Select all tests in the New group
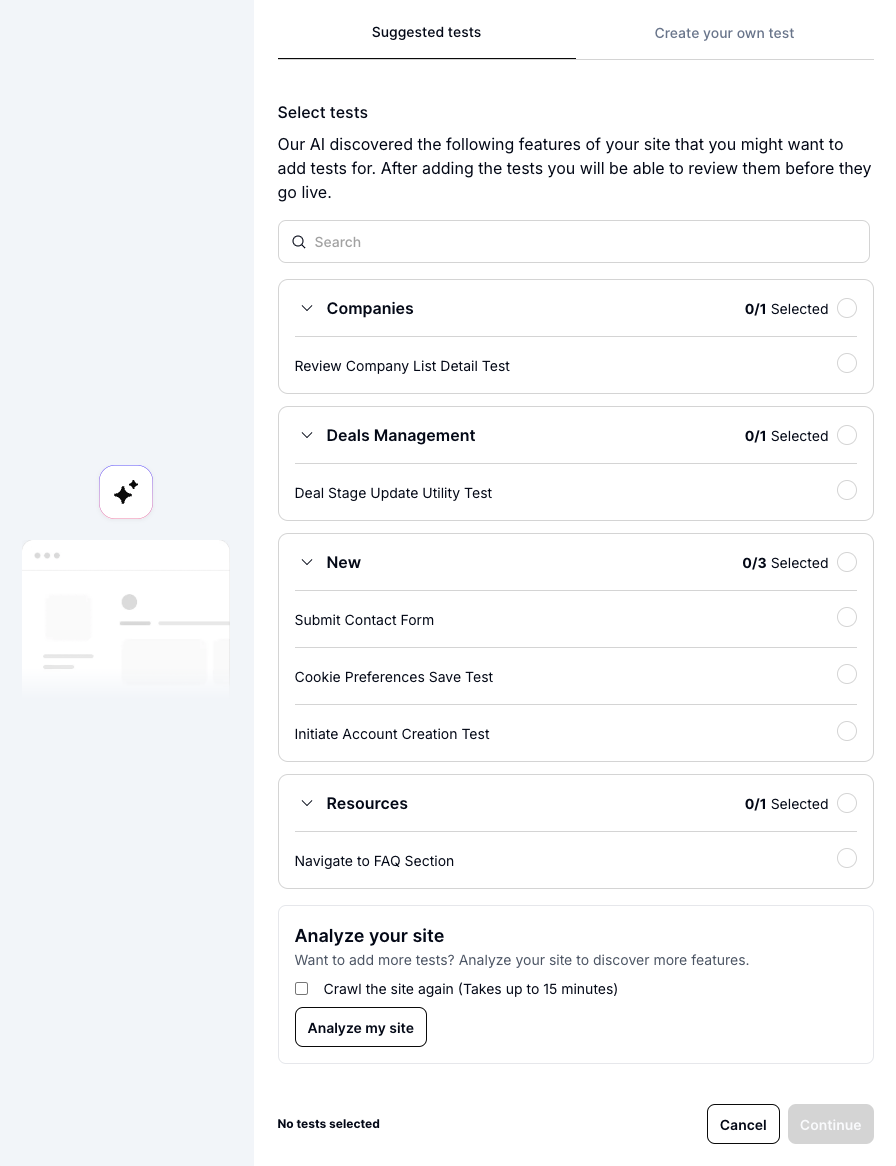Image resolution: width=896 pixels, height=1166 pixels. point(847,562)
